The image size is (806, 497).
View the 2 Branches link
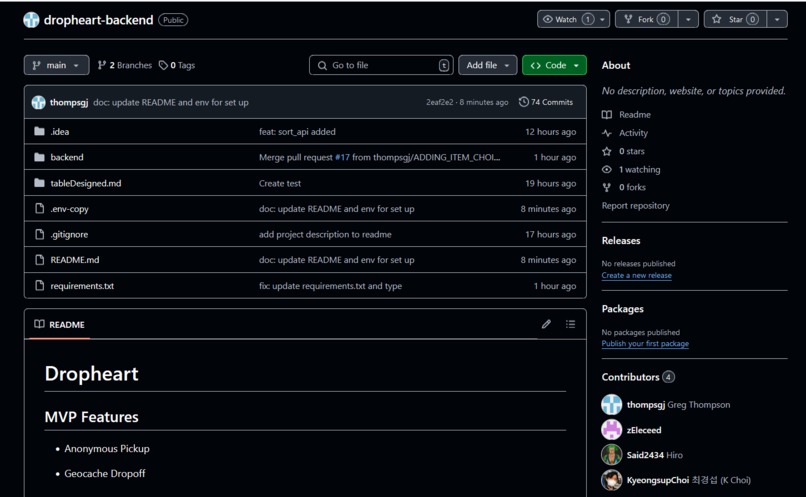pyautogui.click(x=125, y=65)
